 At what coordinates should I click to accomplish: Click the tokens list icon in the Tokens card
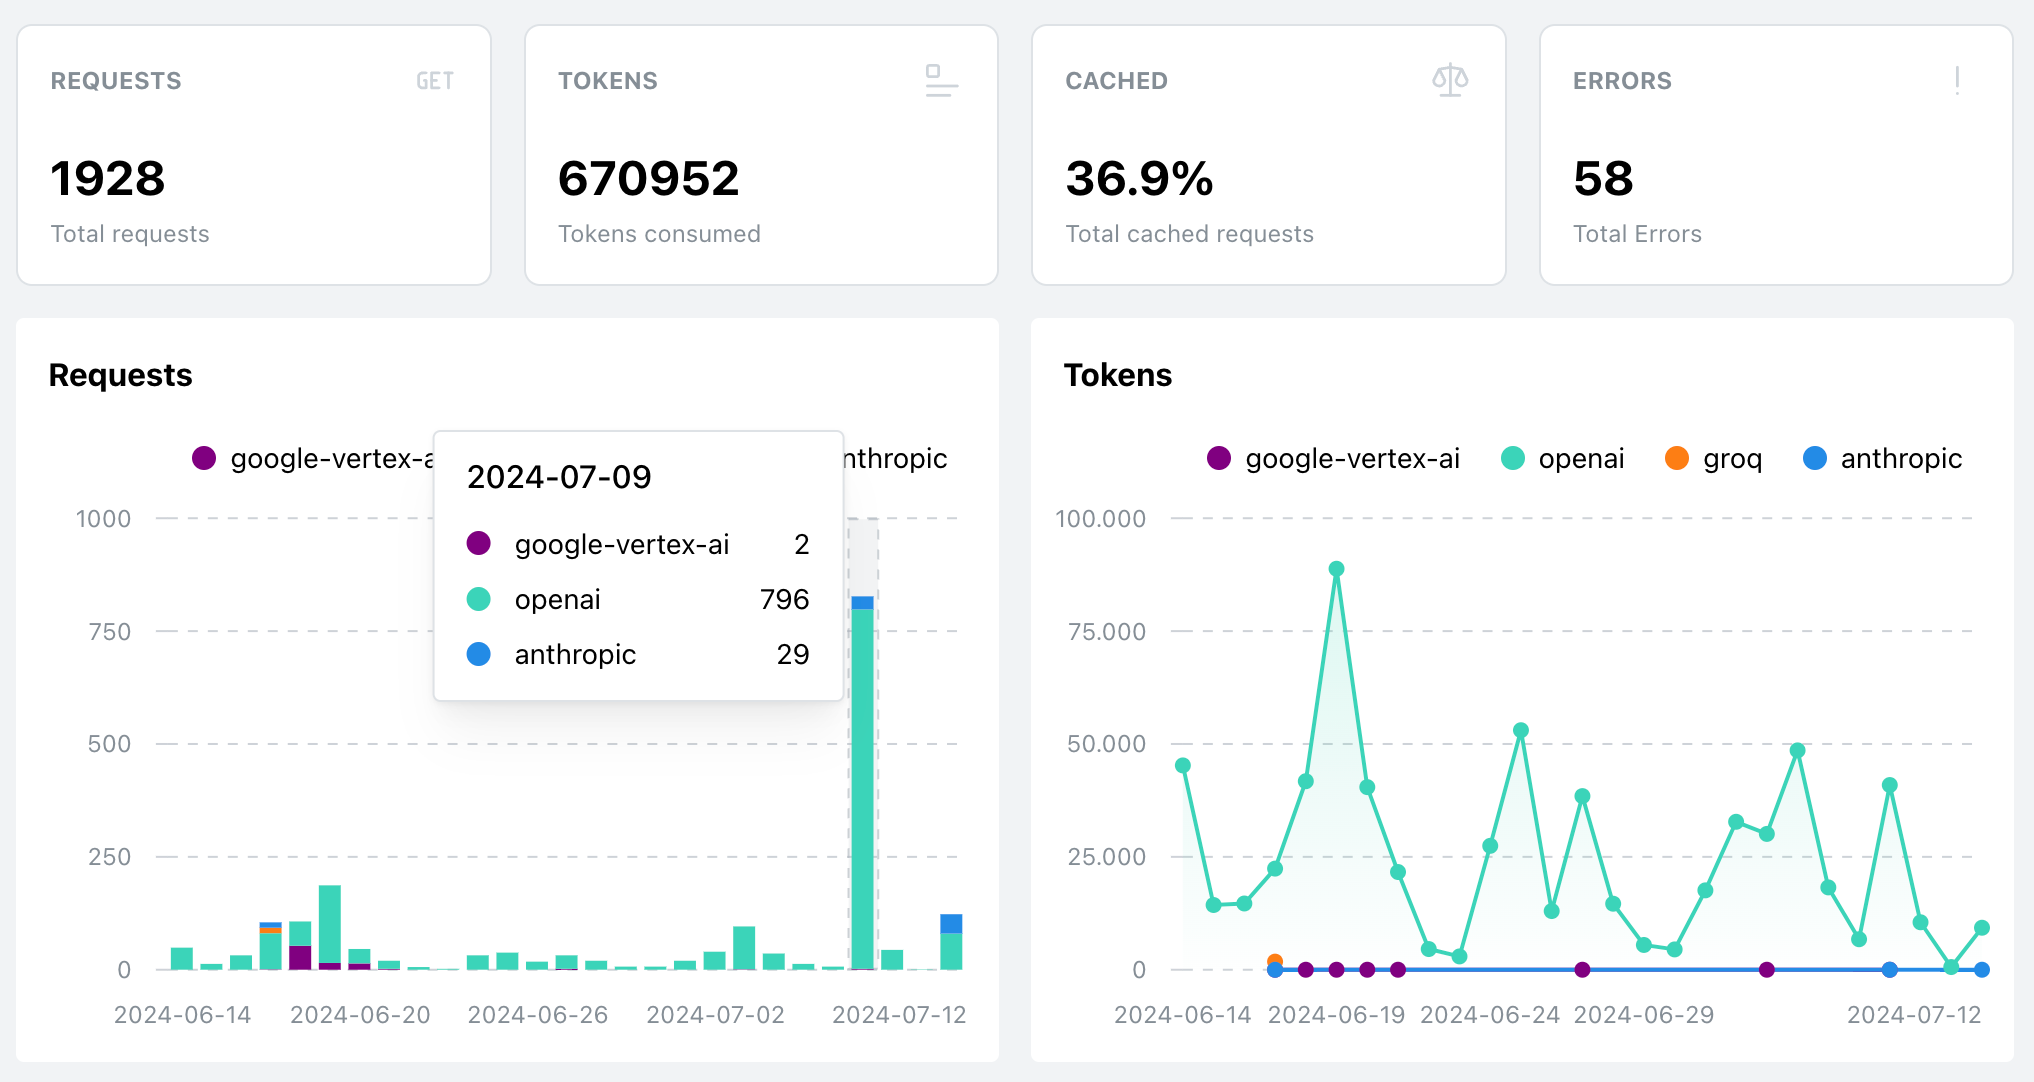[x=941, y=81]
